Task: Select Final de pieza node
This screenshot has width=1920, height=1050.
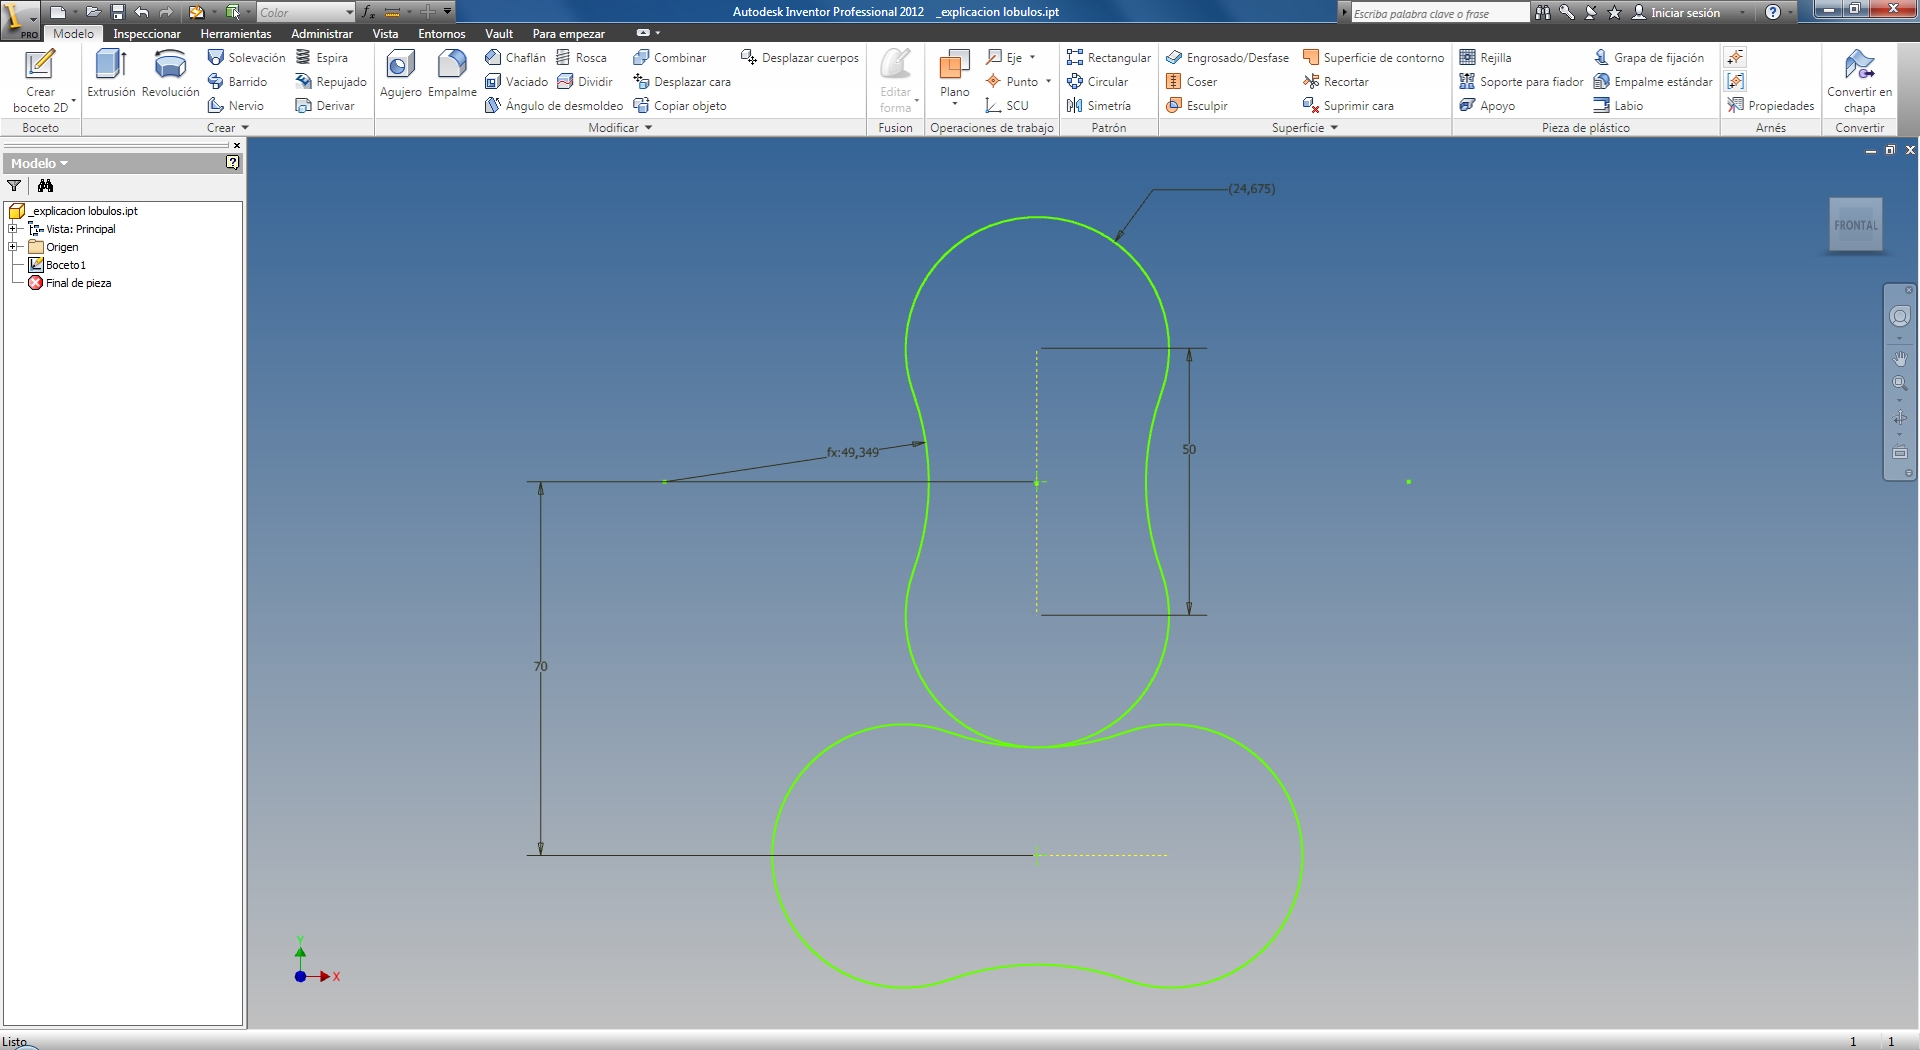Action: [x=70, y=283]
